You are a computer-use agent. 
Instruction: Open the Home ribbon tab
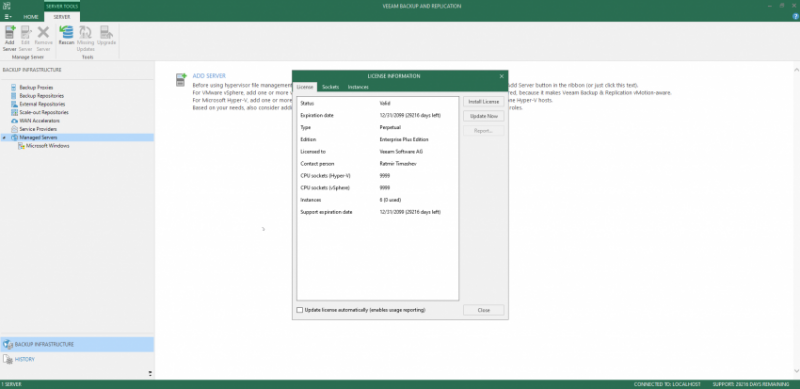(31, 17)
